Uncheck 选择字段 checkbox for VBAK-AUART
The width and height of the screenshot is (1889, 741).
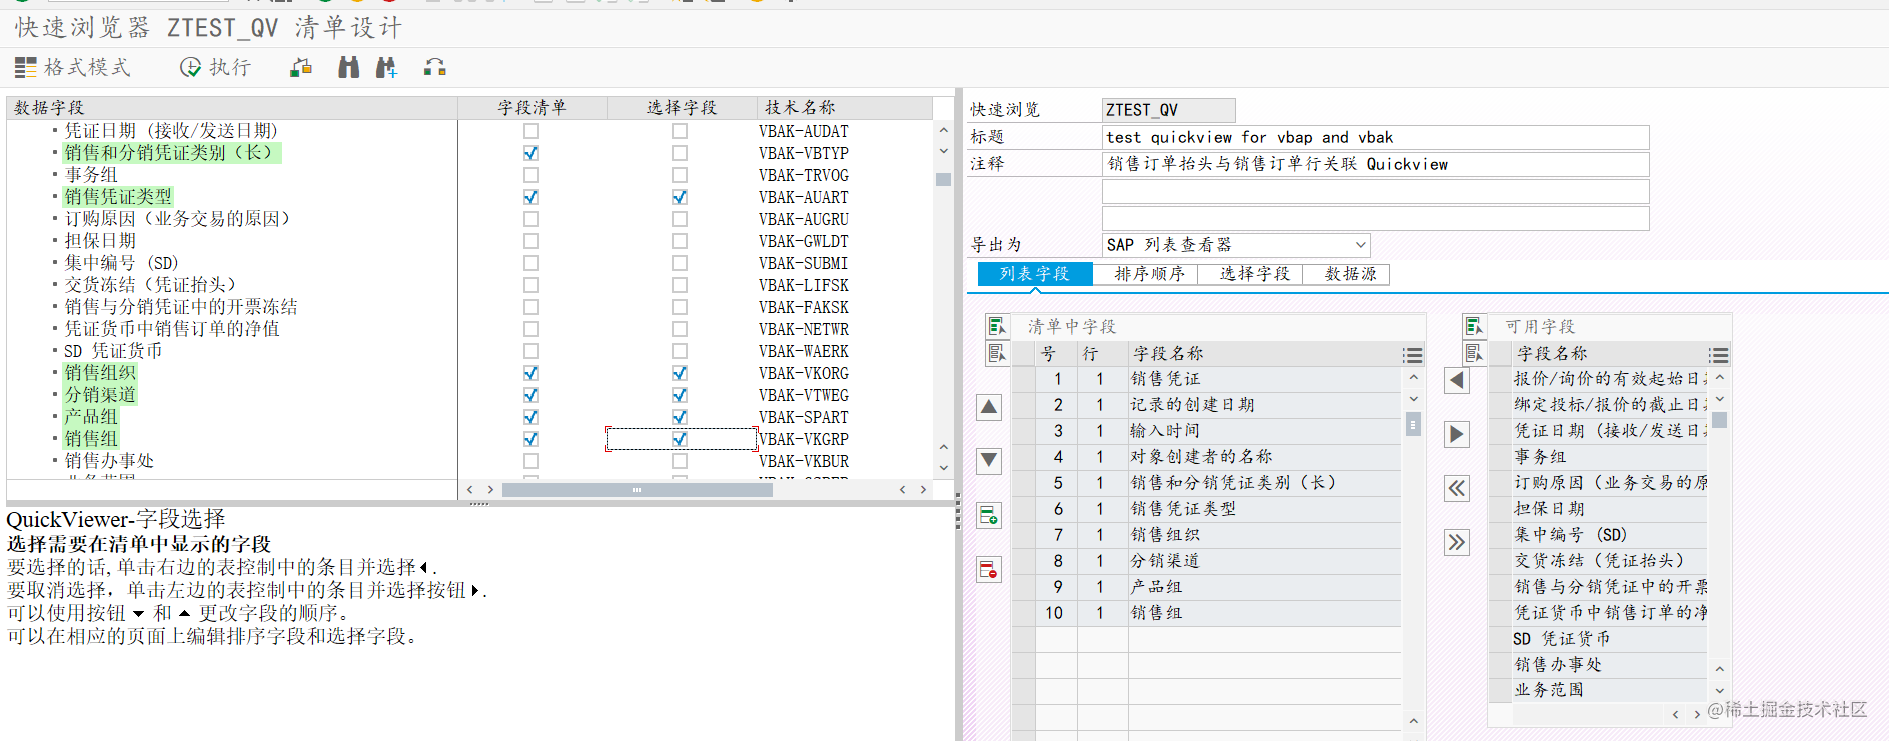[x=680, y=197]
